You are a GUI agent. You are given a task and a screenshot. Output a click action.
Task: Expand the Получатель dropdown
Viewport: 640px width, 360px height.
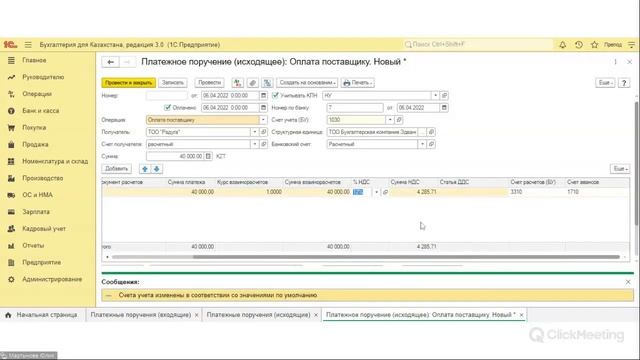(x=255, y=132)
